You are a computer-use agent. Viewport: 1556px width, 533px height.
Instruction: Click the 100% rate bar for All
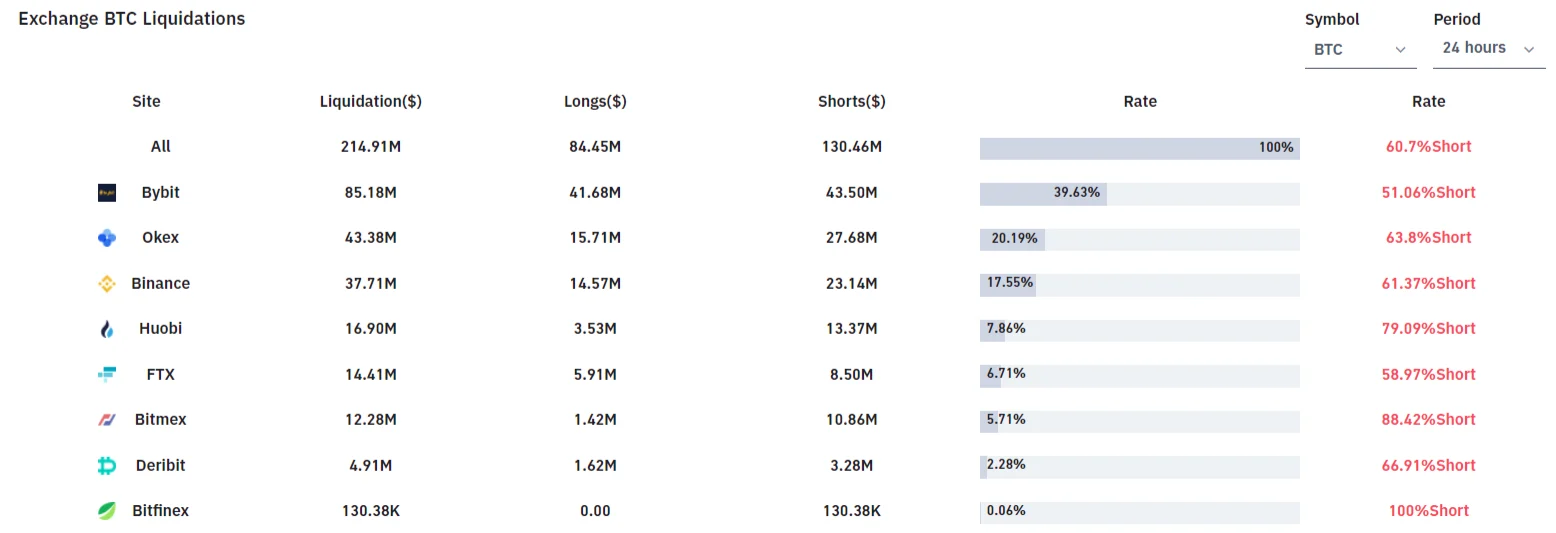point(1139,148)
